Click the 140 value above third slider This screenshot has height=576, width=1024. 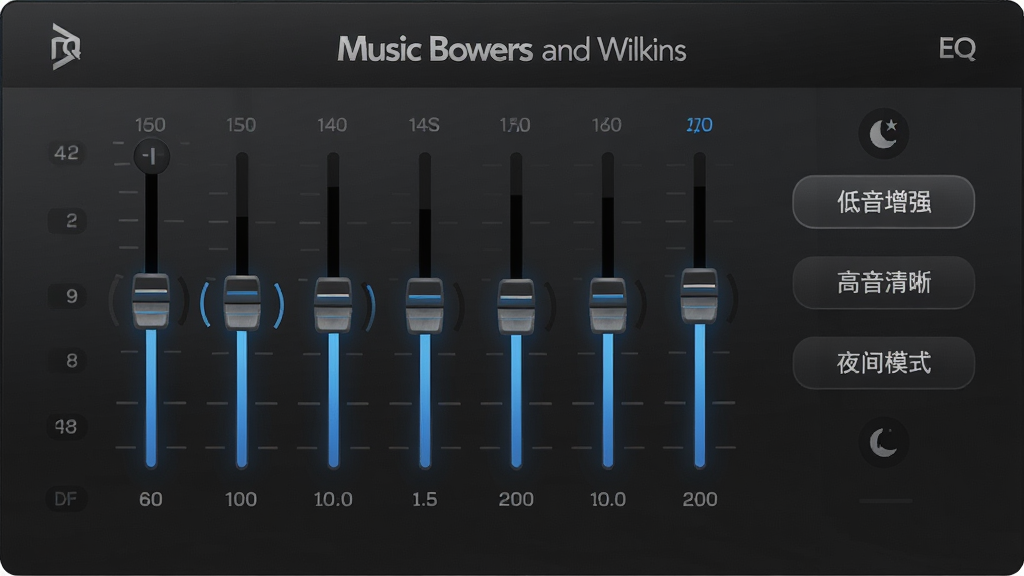(332, 125)
